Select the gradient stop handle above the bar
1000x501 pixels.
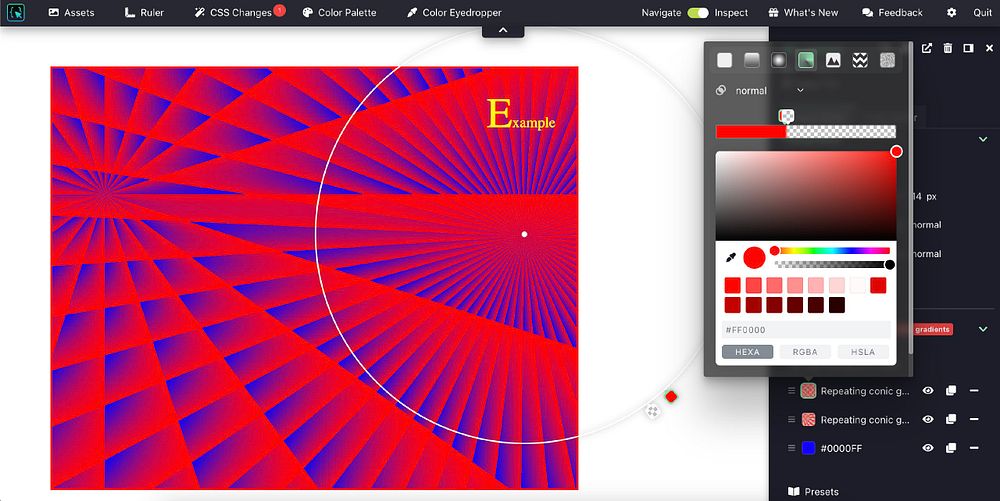tap(786, 116)
